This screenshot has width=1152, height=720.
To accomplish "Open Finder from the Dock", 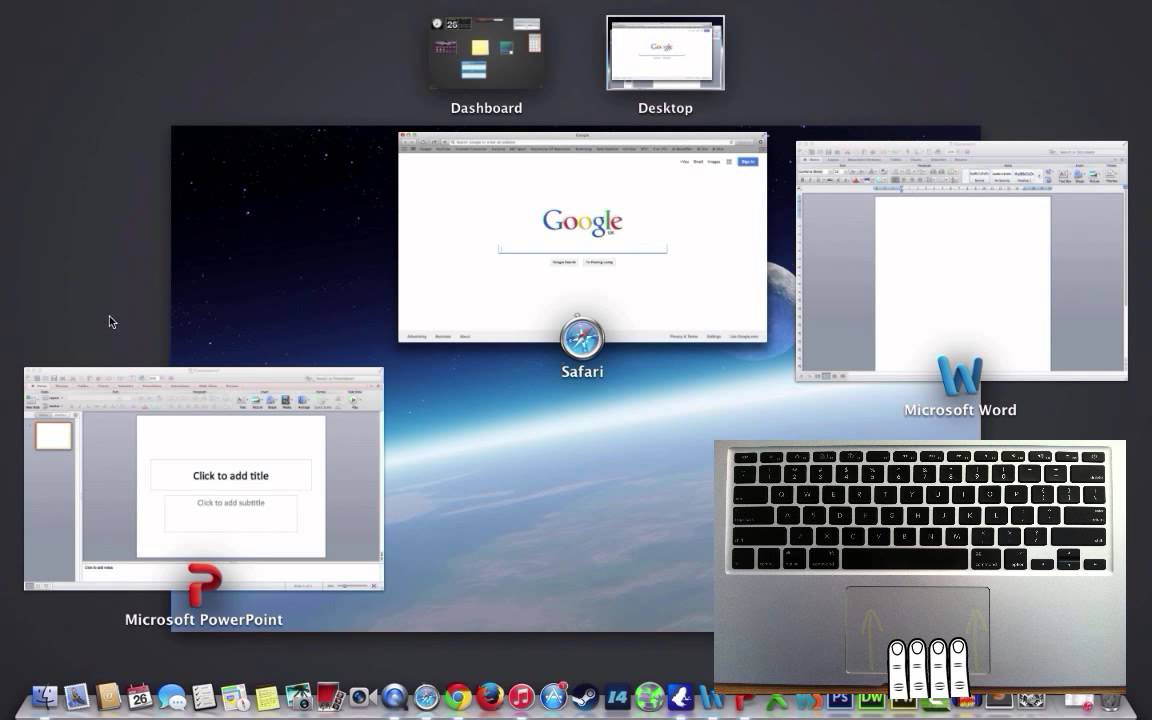I will 45,696.
